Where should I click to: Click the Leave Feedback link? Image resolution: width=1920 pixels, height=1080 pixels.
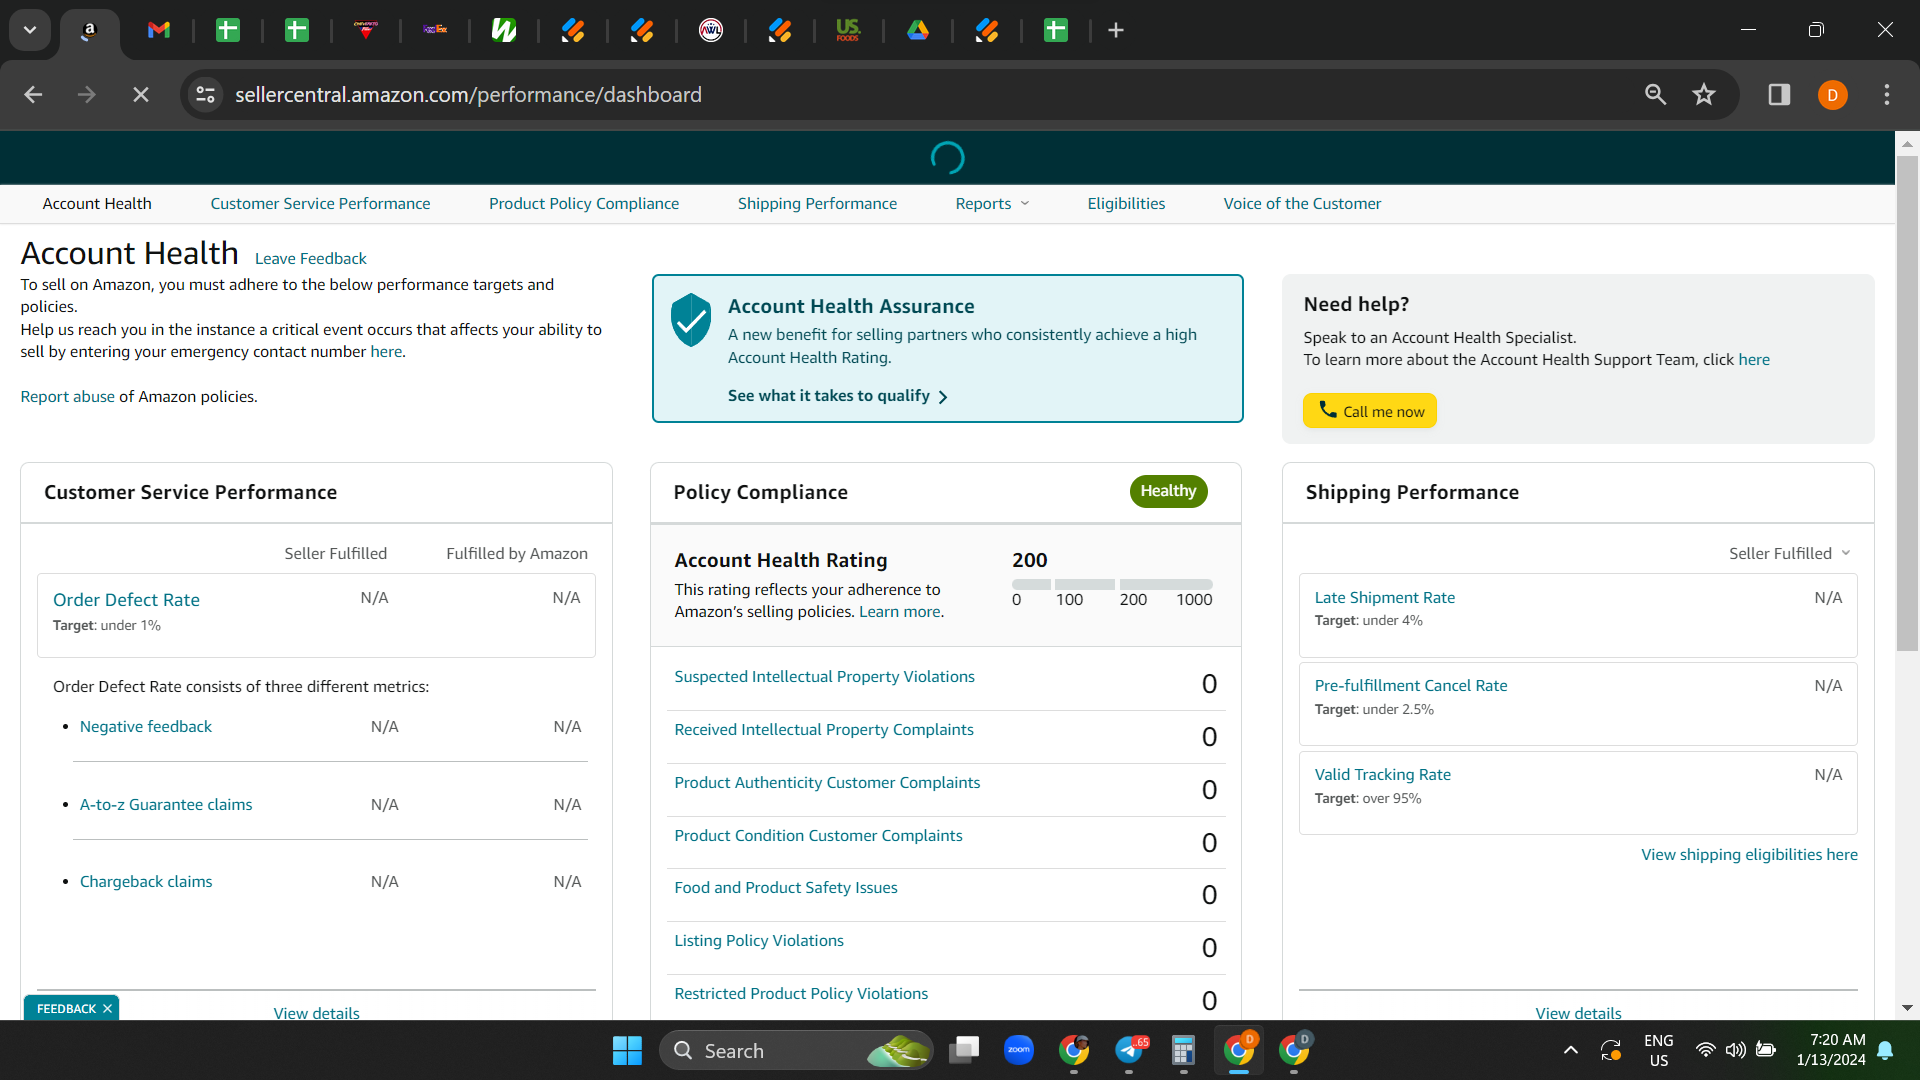click(x=310, y=258)
